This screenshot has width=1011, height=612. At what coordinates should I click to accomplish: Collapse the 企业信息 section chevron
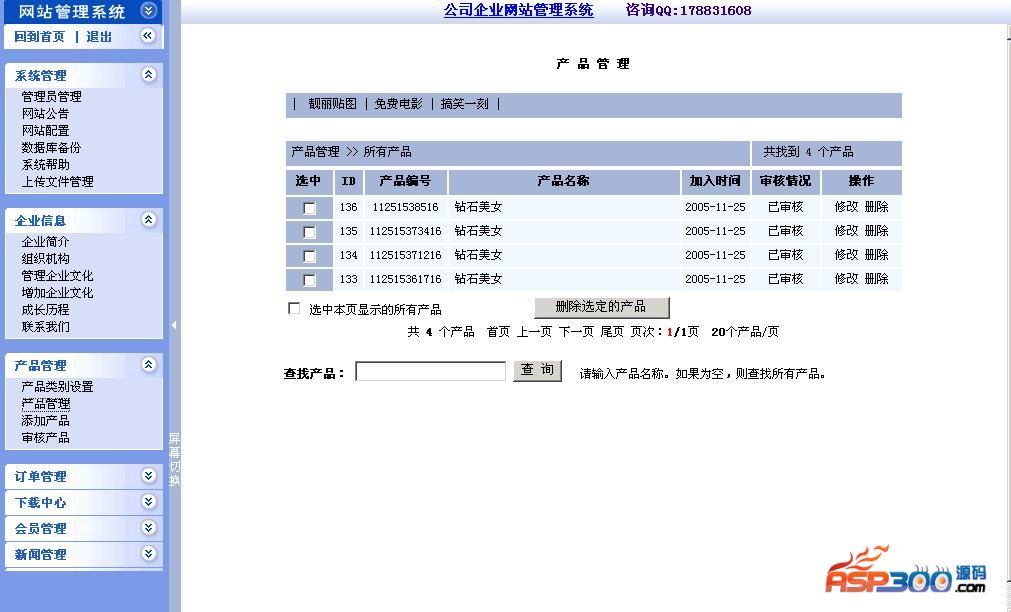(x=148, y=220)
